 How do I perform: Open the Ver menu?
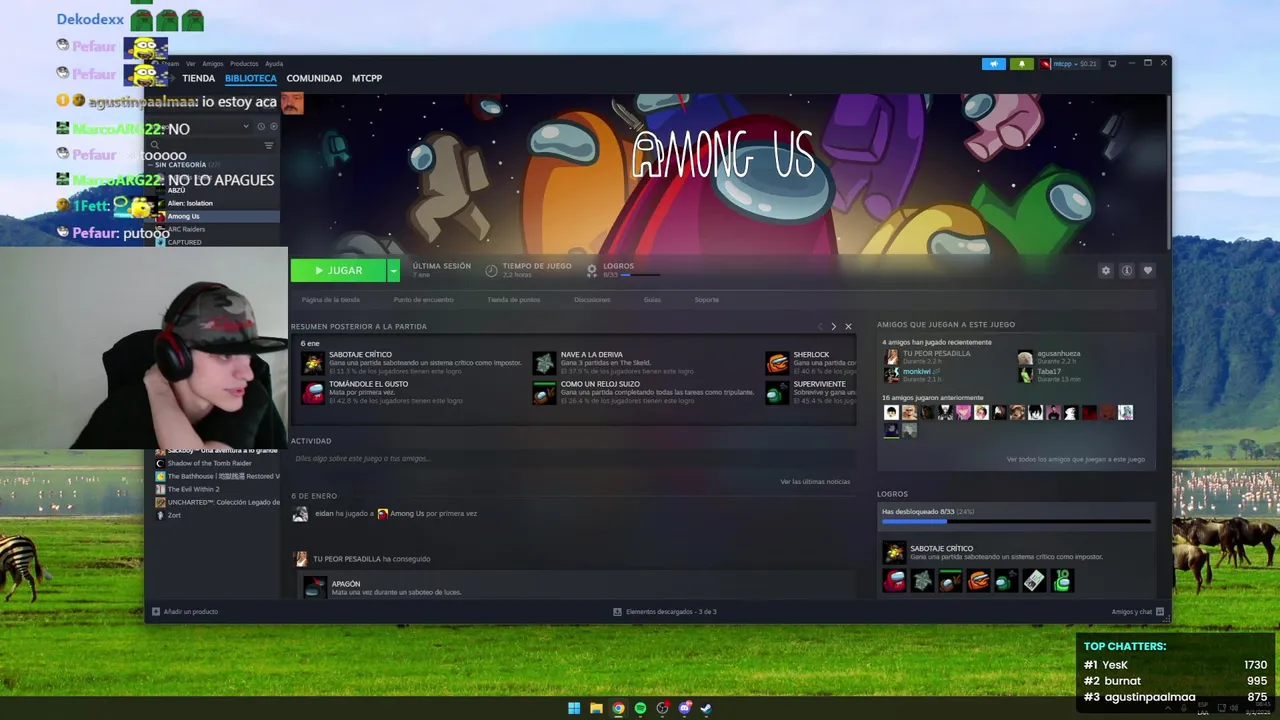click(190, 64)
